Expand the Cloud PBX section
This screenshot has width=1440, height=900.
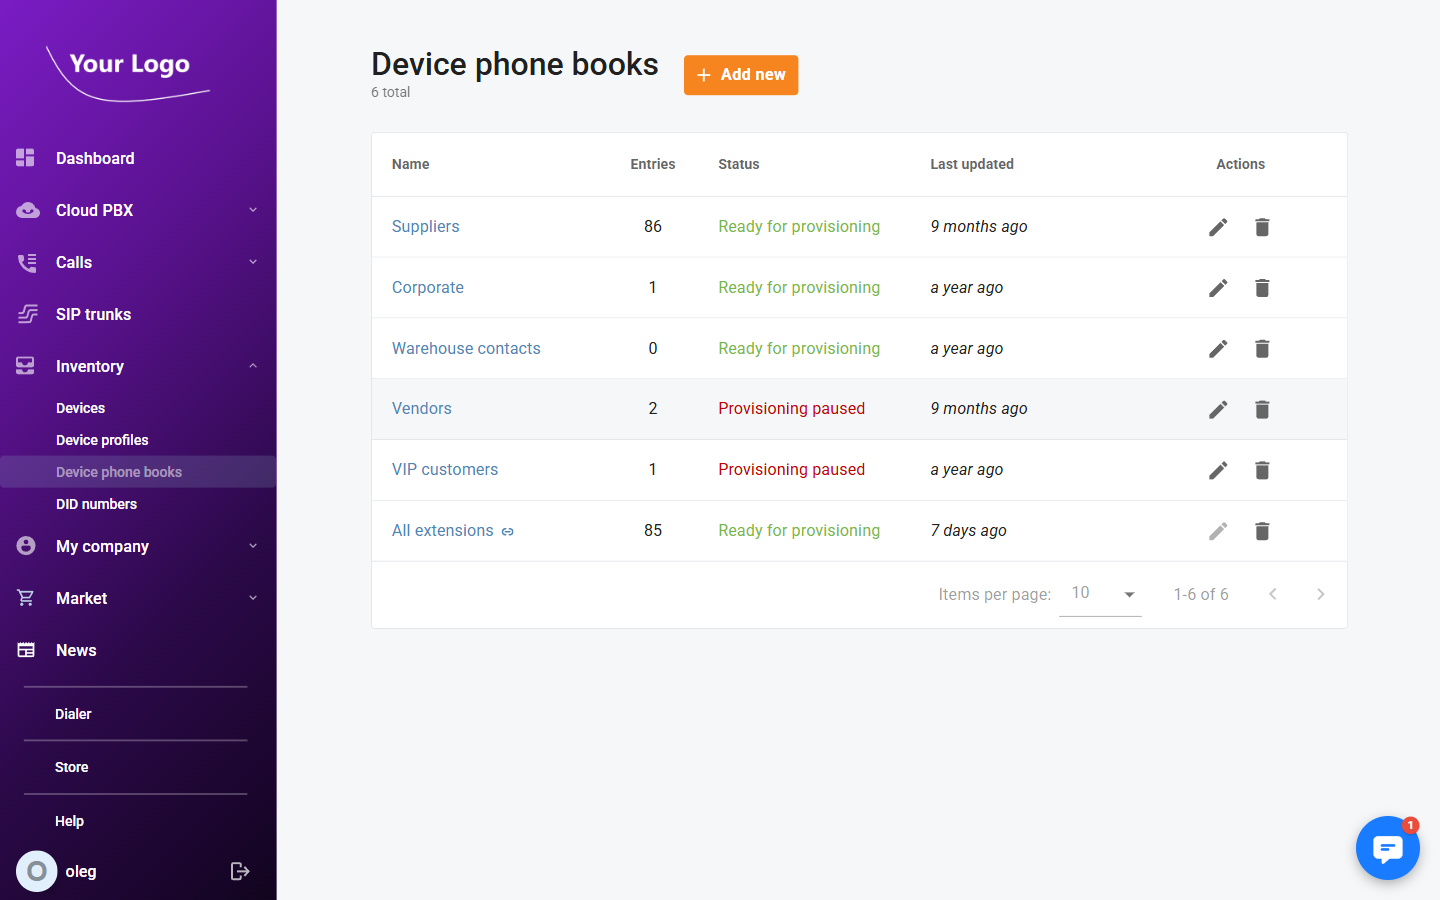253,210
